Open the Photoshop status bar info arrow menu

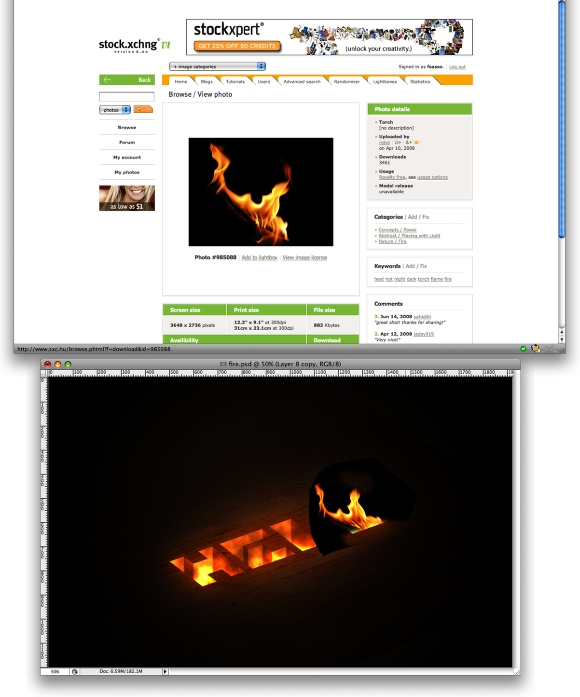(165, 672)
